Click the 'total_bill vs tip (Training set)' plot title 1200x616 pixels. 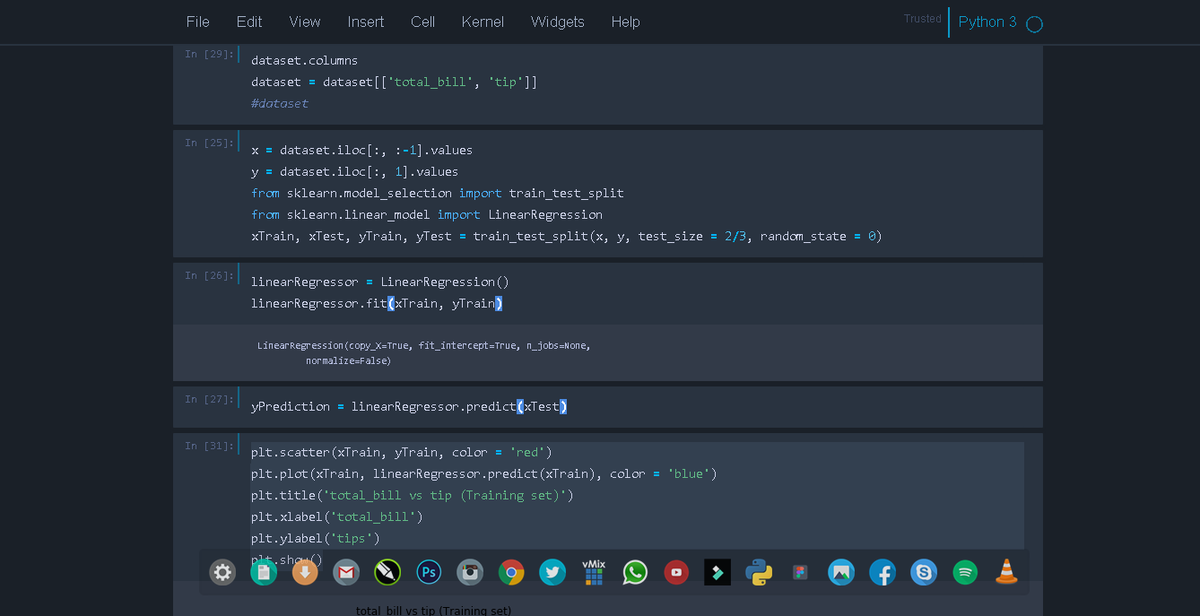434,610
